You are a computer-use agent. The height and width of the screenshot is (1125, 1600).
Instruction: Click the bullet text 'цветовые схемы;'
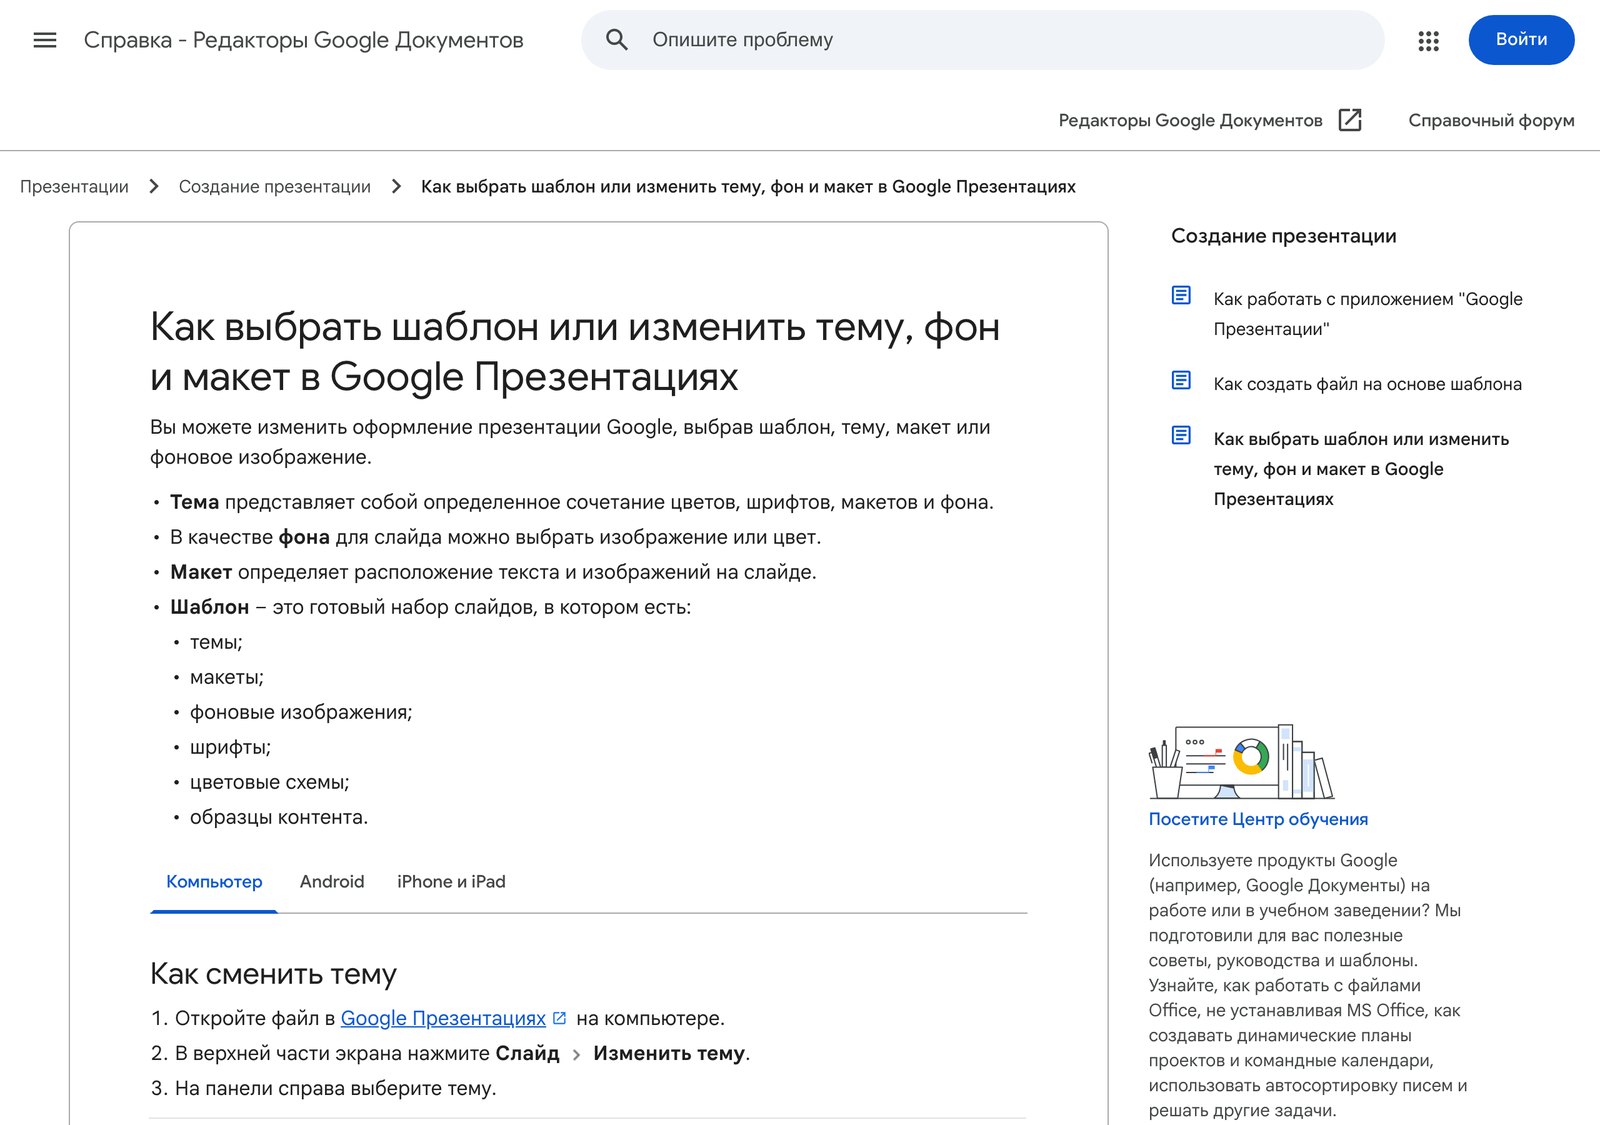270,783
